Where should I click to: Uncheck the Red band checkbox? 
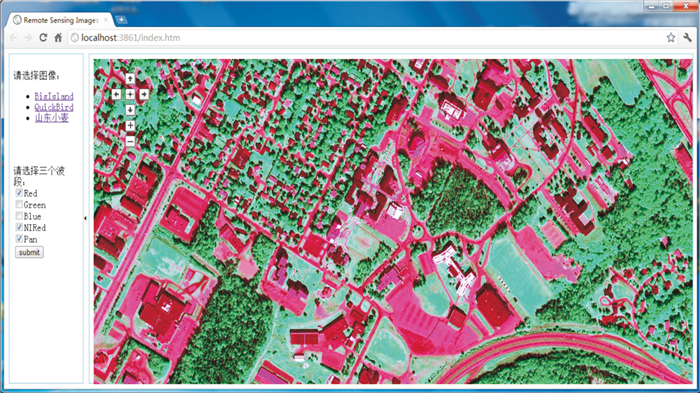tap(19, 193)
